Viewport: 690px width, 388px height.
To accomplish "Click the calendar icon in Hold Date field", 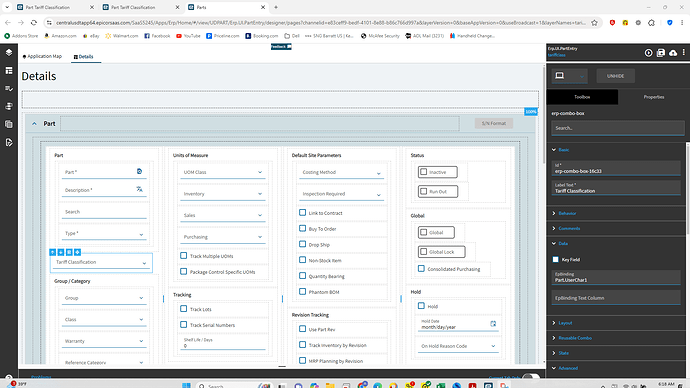I will (x=493, y=324).
